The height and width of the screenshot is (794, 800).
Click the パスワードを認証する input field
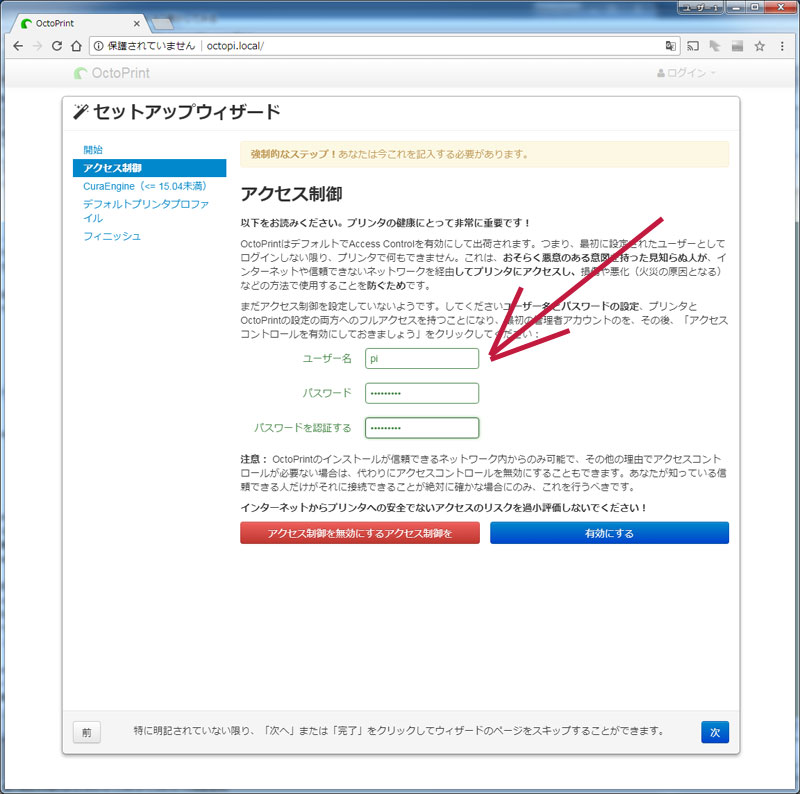(x=422, y=428)
